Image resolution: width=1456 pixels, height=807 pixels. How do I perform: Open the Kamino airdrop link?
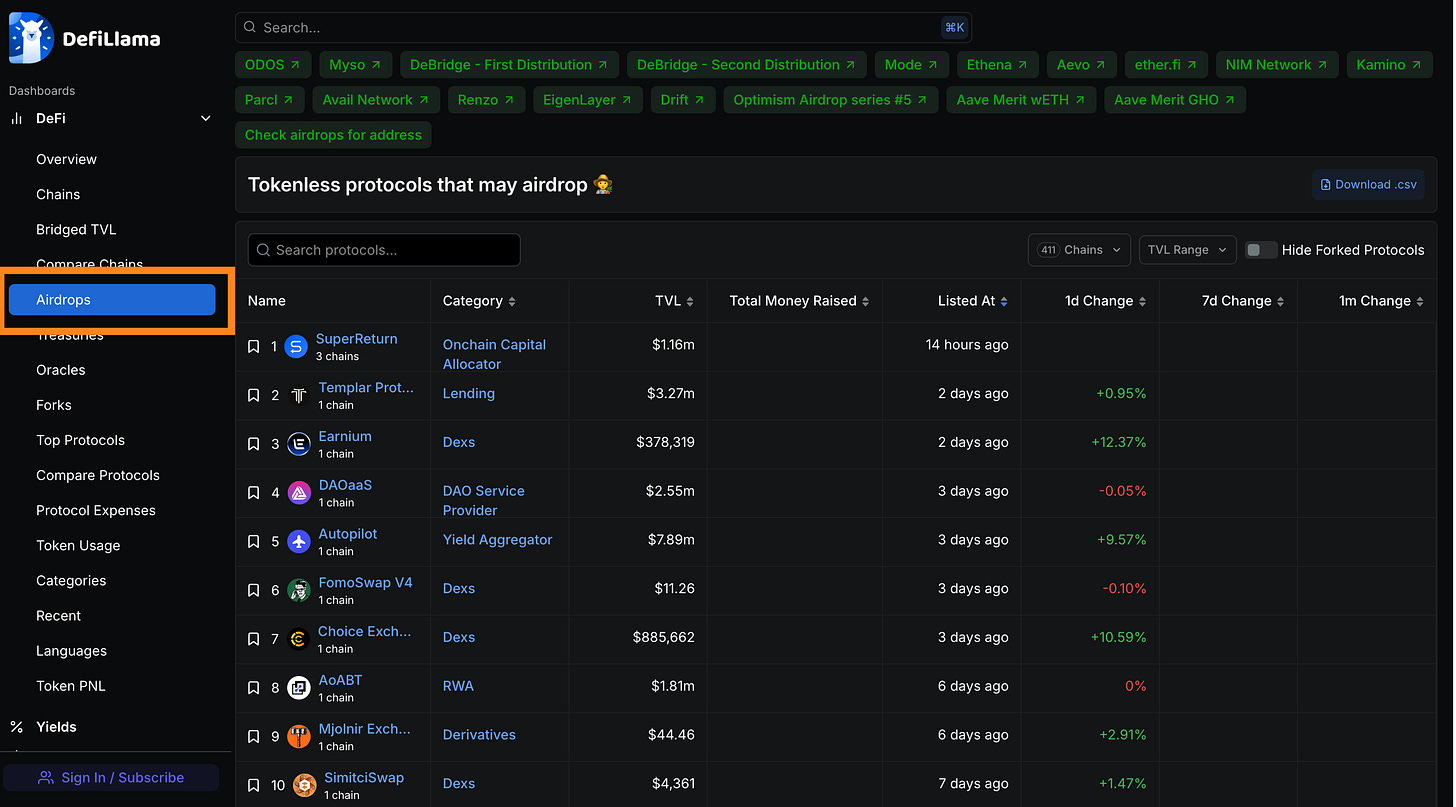pyautogui.click(x=1389, y=65)
